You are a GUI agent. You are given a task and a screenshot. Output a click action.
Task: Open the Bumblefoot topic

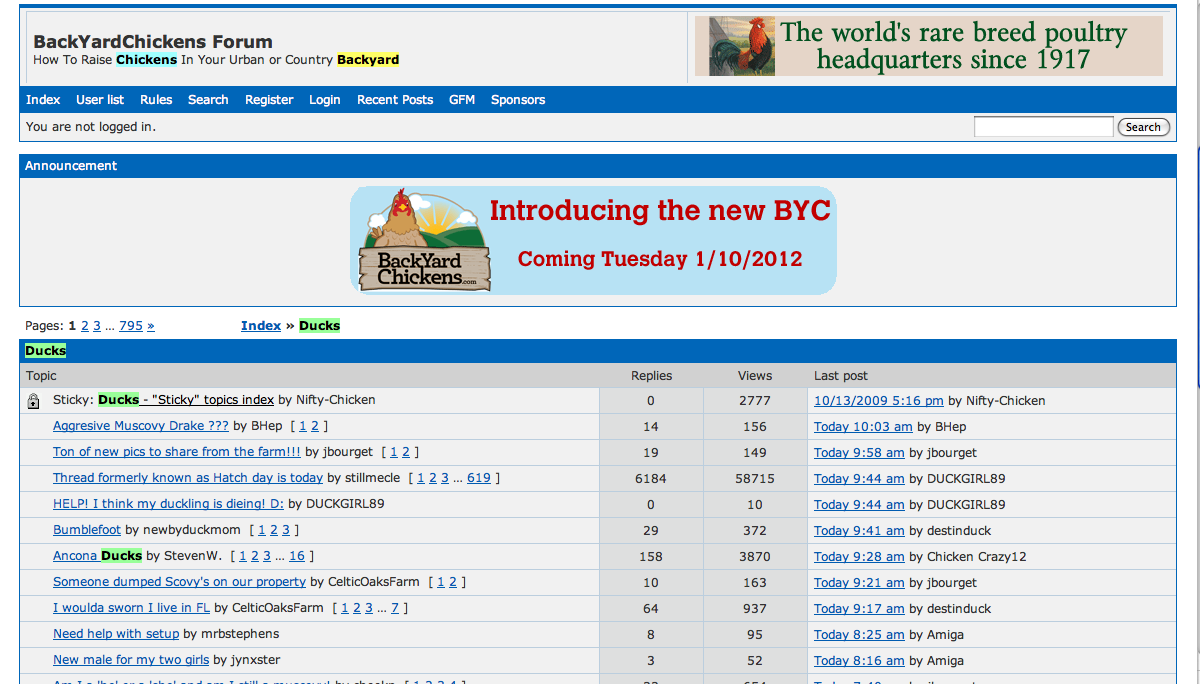click(x=87, y=530)
